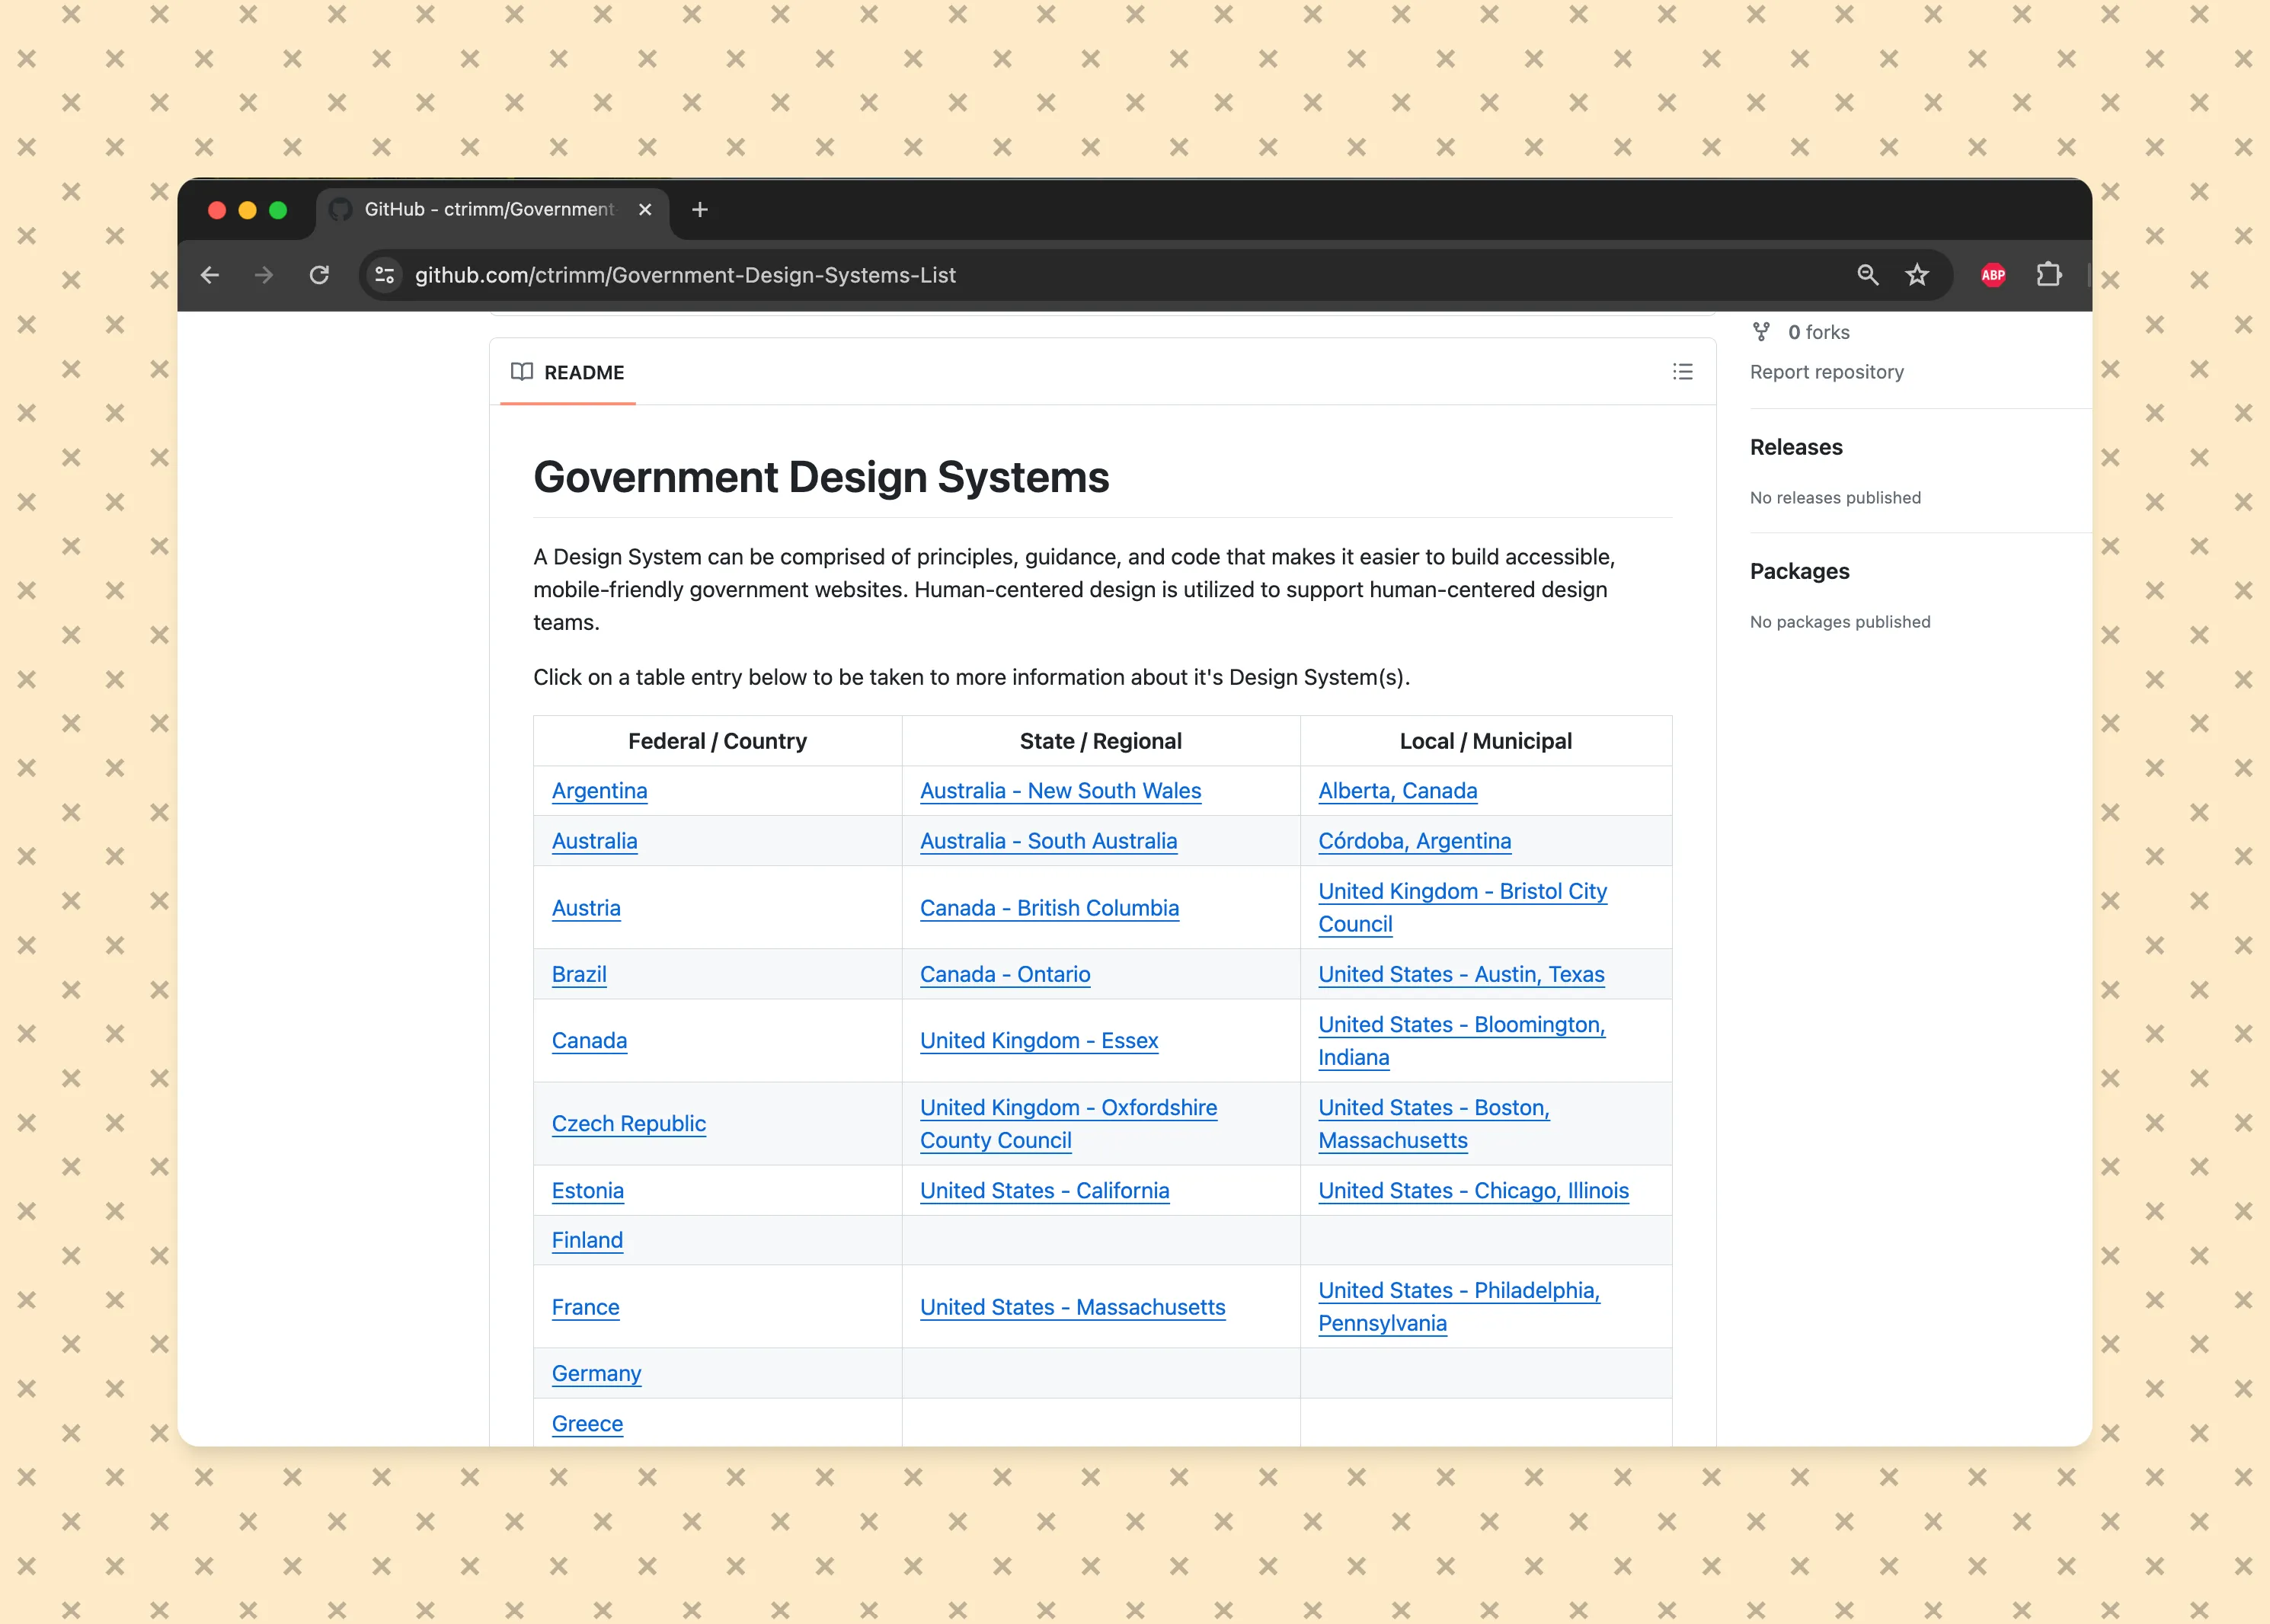Open UK Bristol City Council link
2270x1624 pixels.
click(1462, 908)
